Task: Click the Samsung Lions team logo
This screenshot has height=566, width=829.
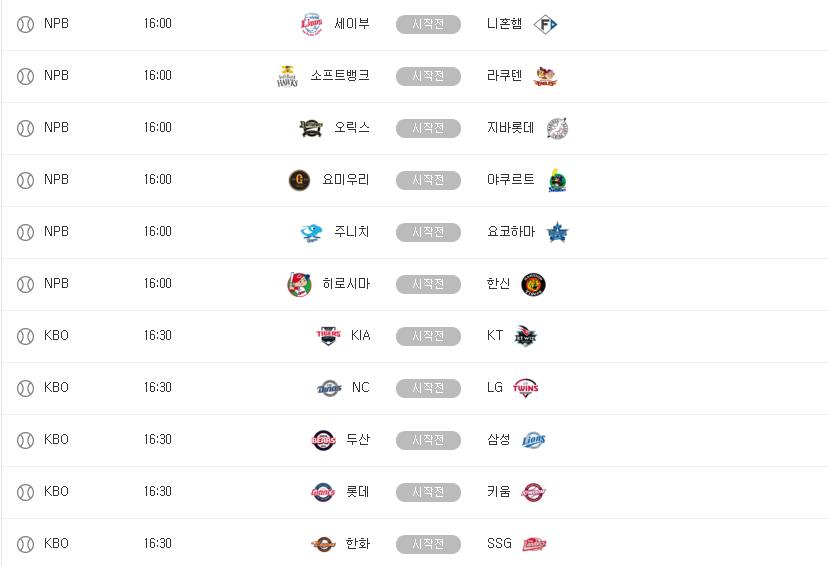Action: tap(534, 440)
